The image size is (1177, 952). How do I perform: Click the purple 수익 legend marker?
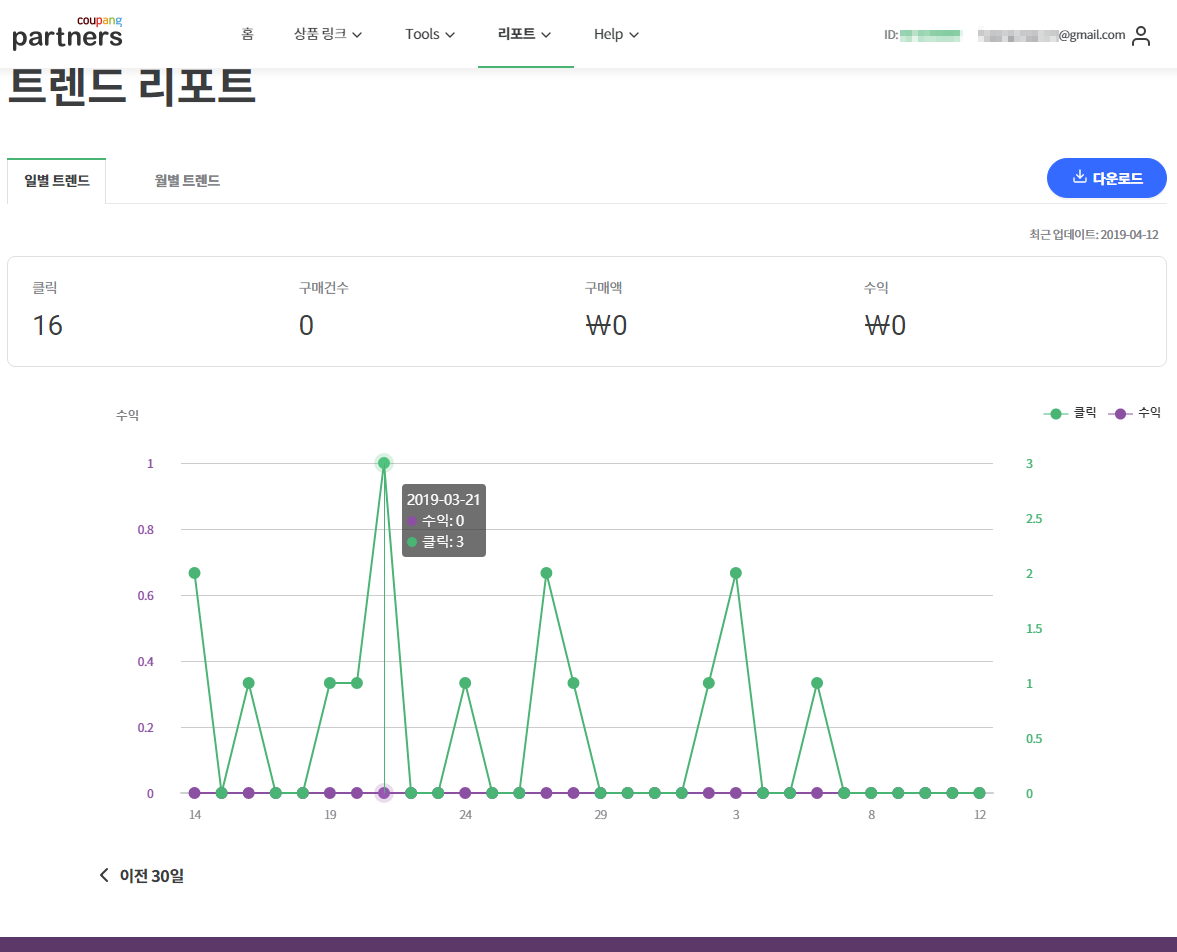[1119, 412]
